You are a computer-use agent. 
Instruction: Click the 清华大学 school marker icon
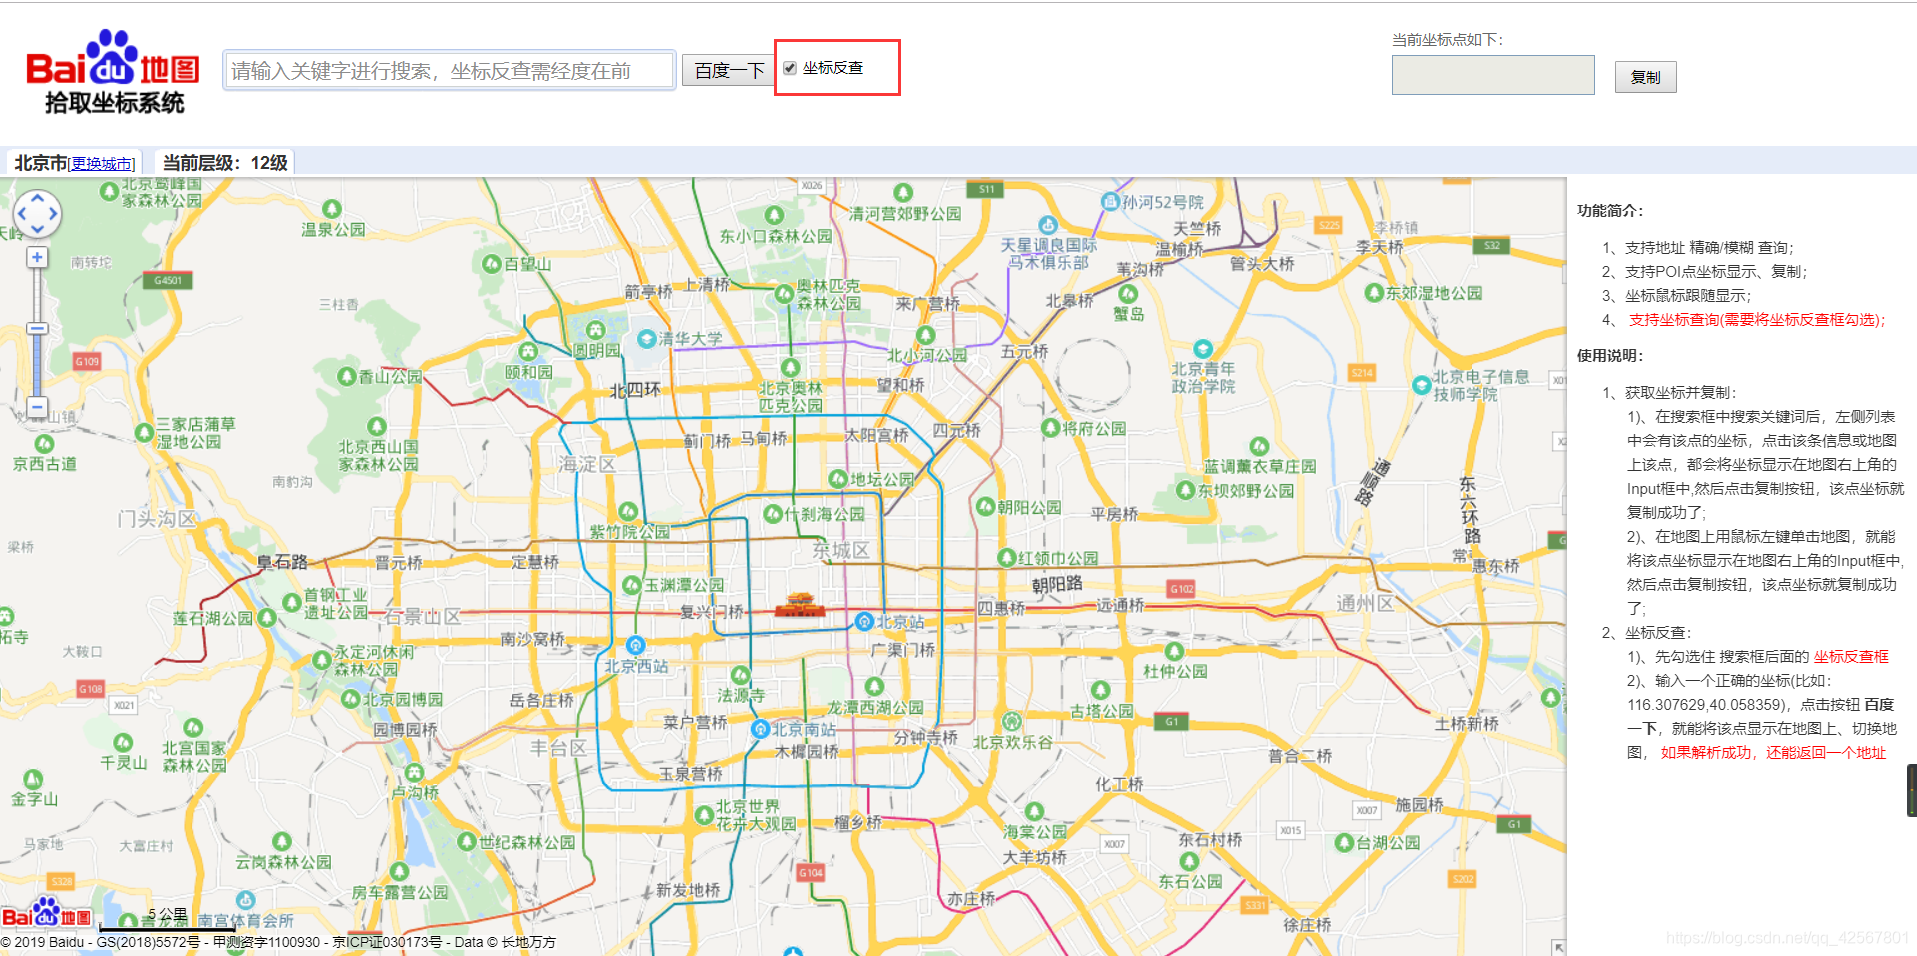coord(647,339)
